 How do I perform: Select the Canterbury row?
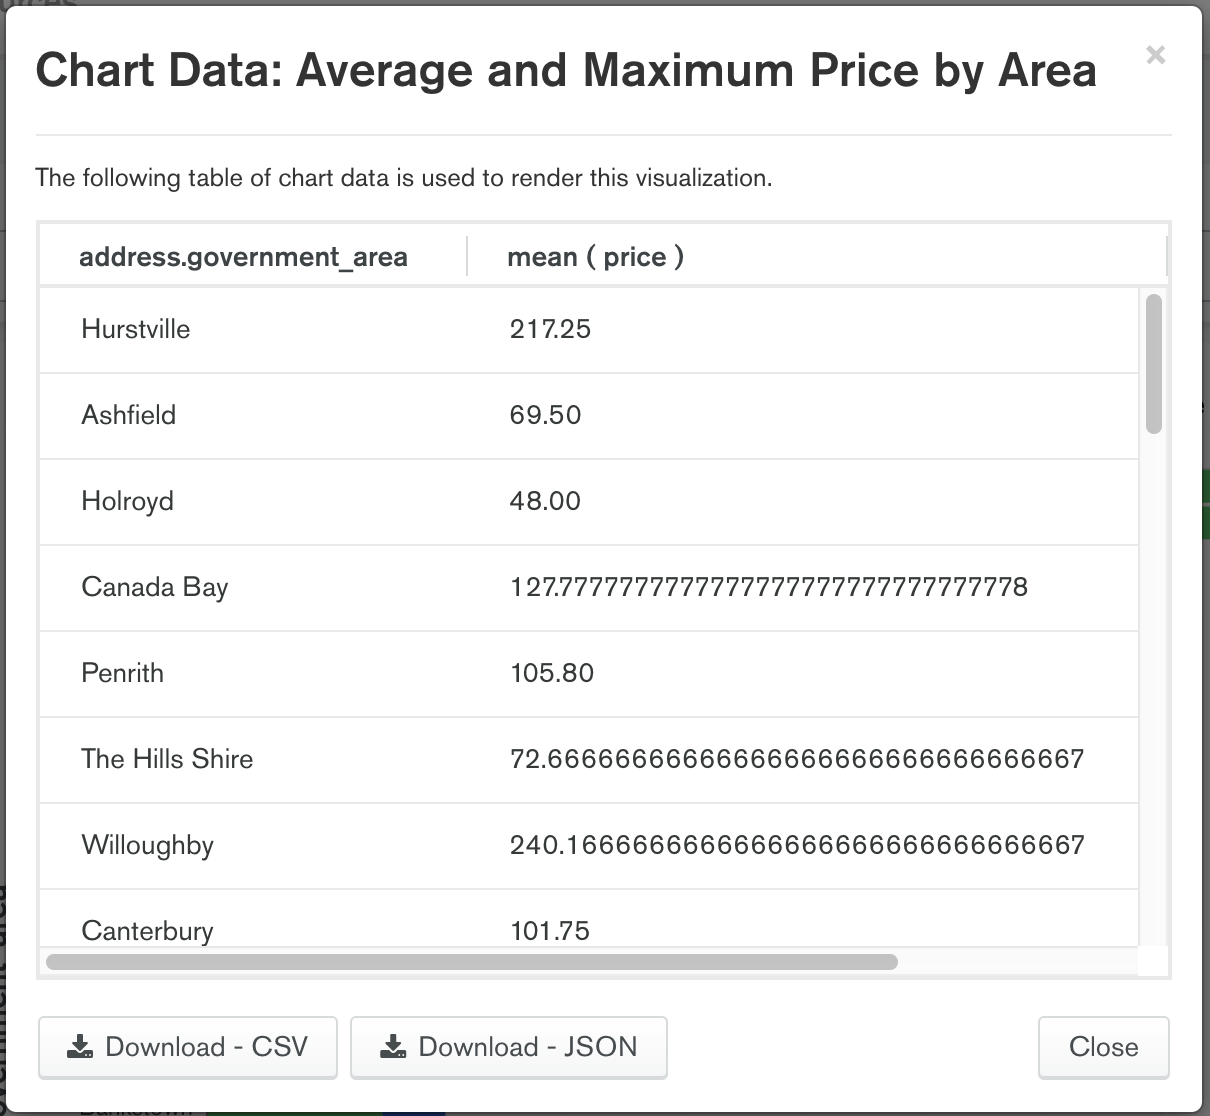pos(589,918)
